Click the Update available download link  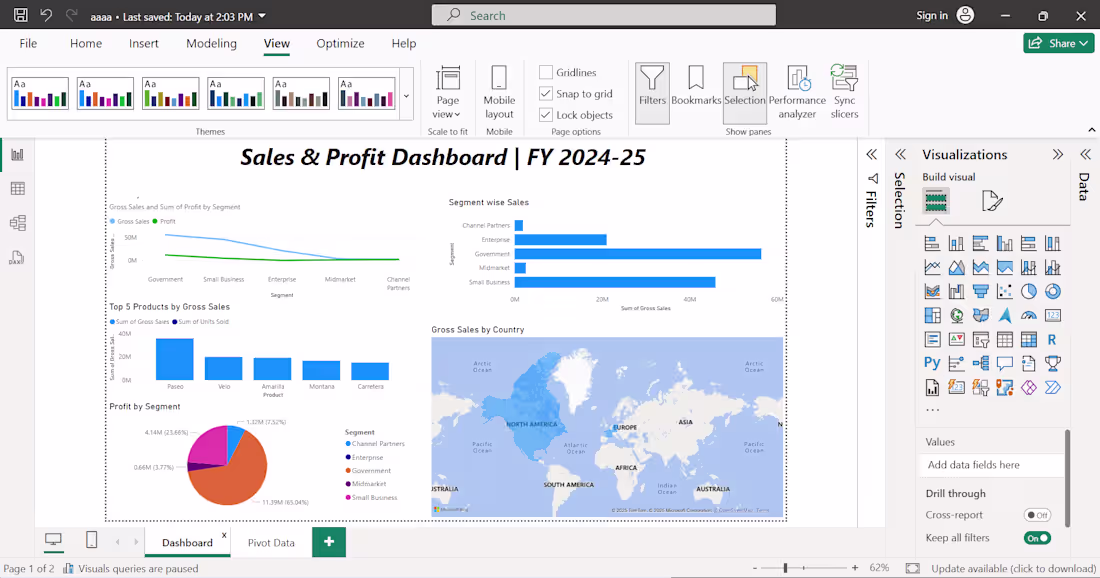[1016, 567]
